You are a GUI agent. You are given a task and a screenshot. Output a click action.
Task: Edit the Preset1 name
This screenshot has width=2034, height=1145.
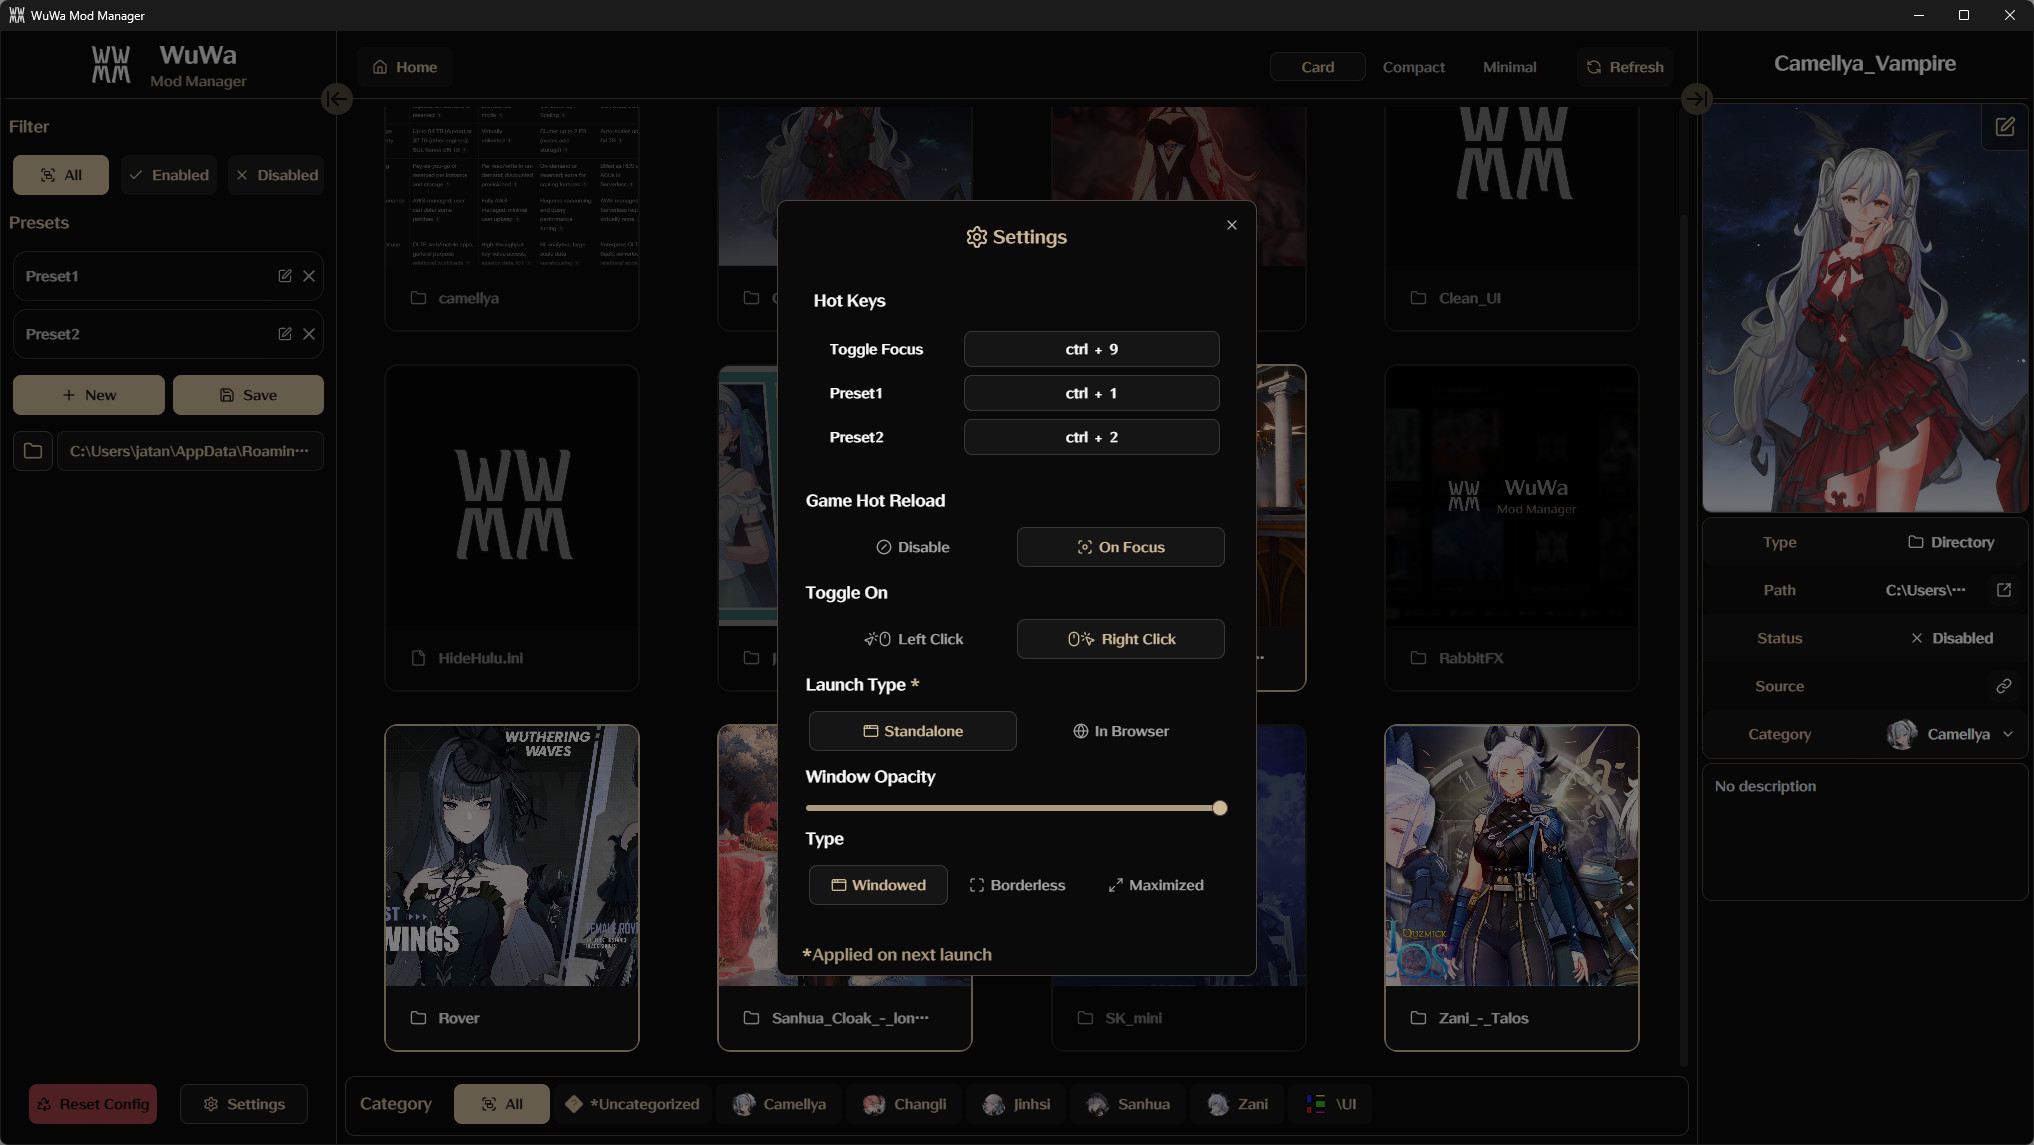tap(284, 276)
